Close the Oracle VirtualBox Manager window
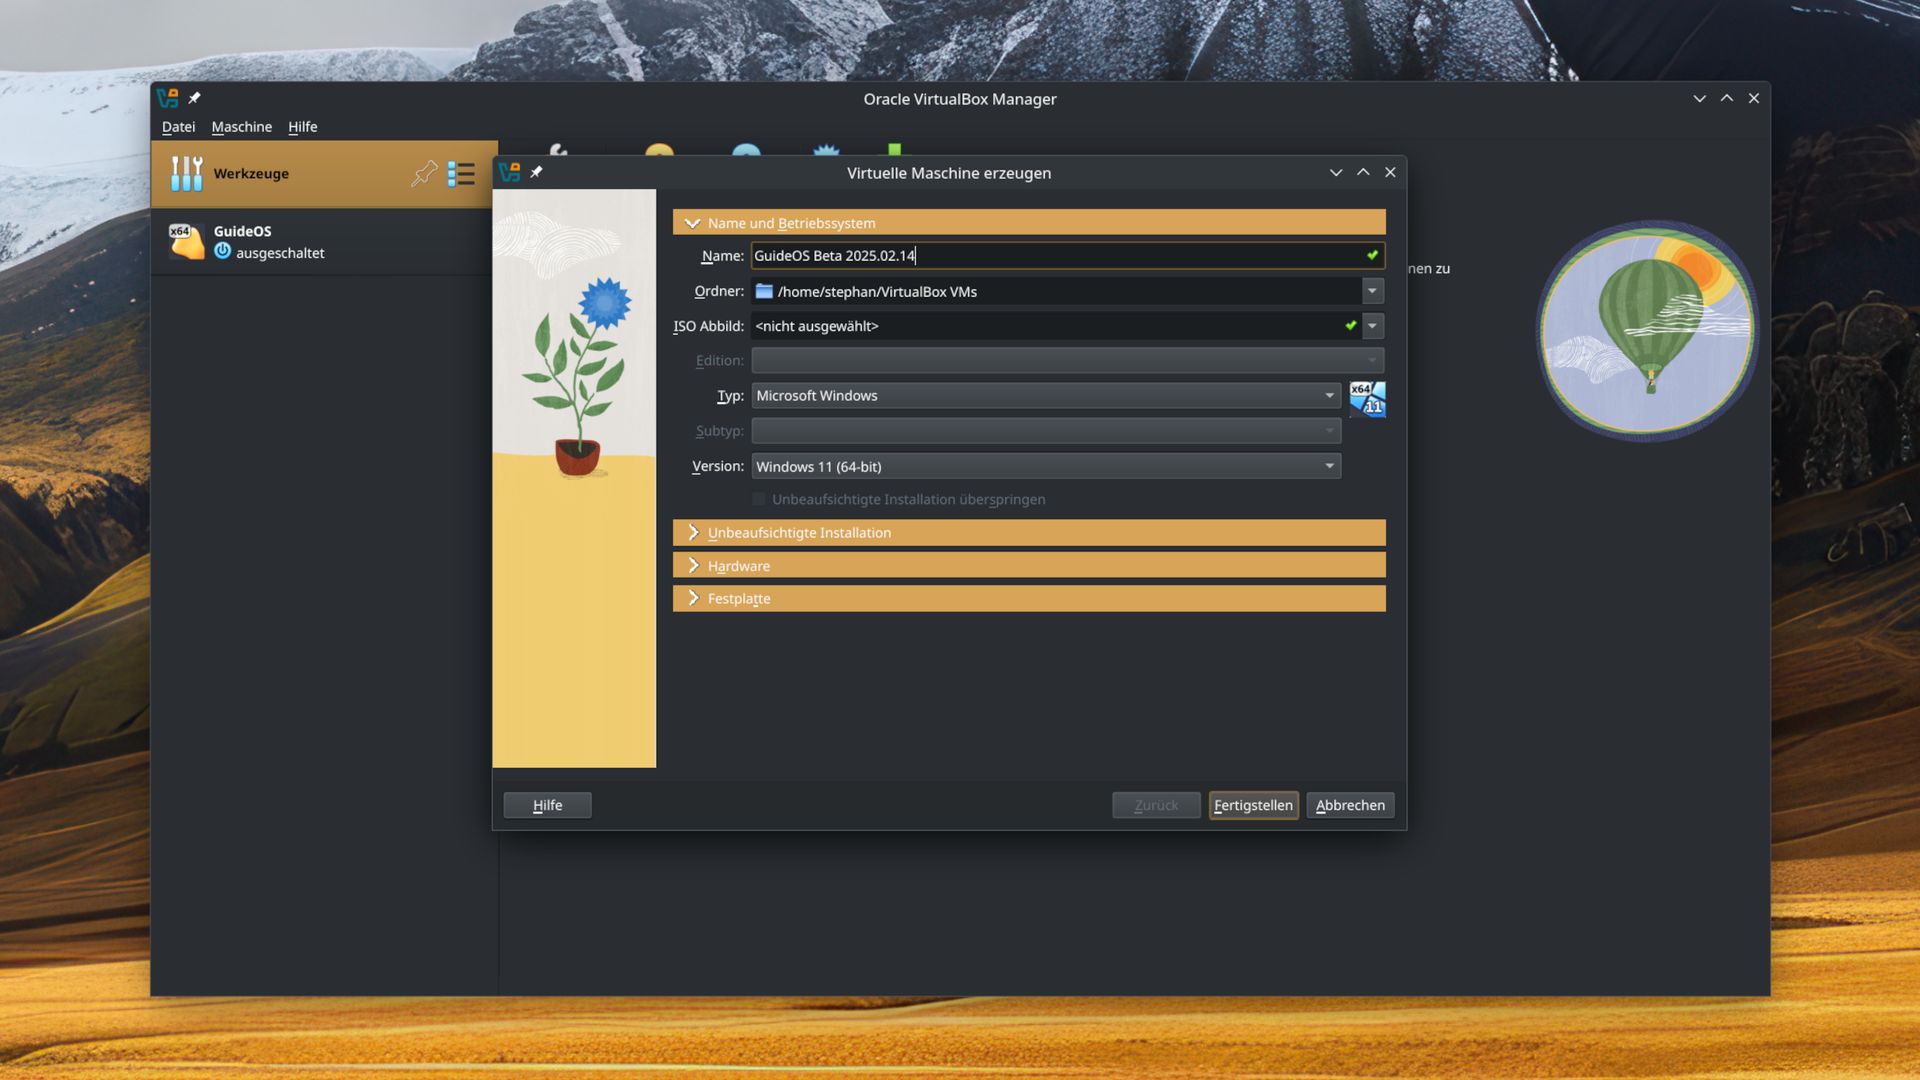Screen dimensions: 1920x1080 coord(1753,98)
